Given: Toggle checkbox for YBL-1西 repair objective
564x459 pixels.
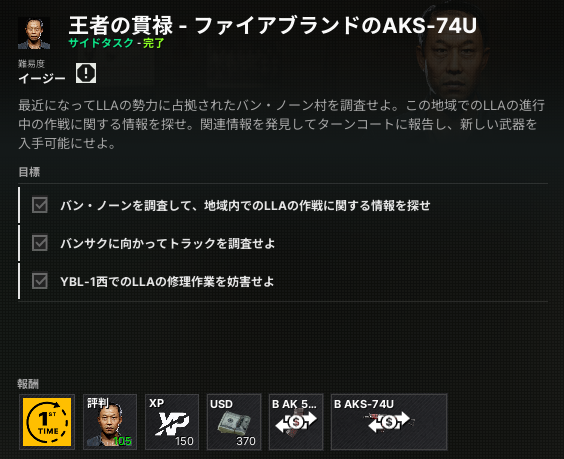Looking at the screenshot, I should (40, 281).
